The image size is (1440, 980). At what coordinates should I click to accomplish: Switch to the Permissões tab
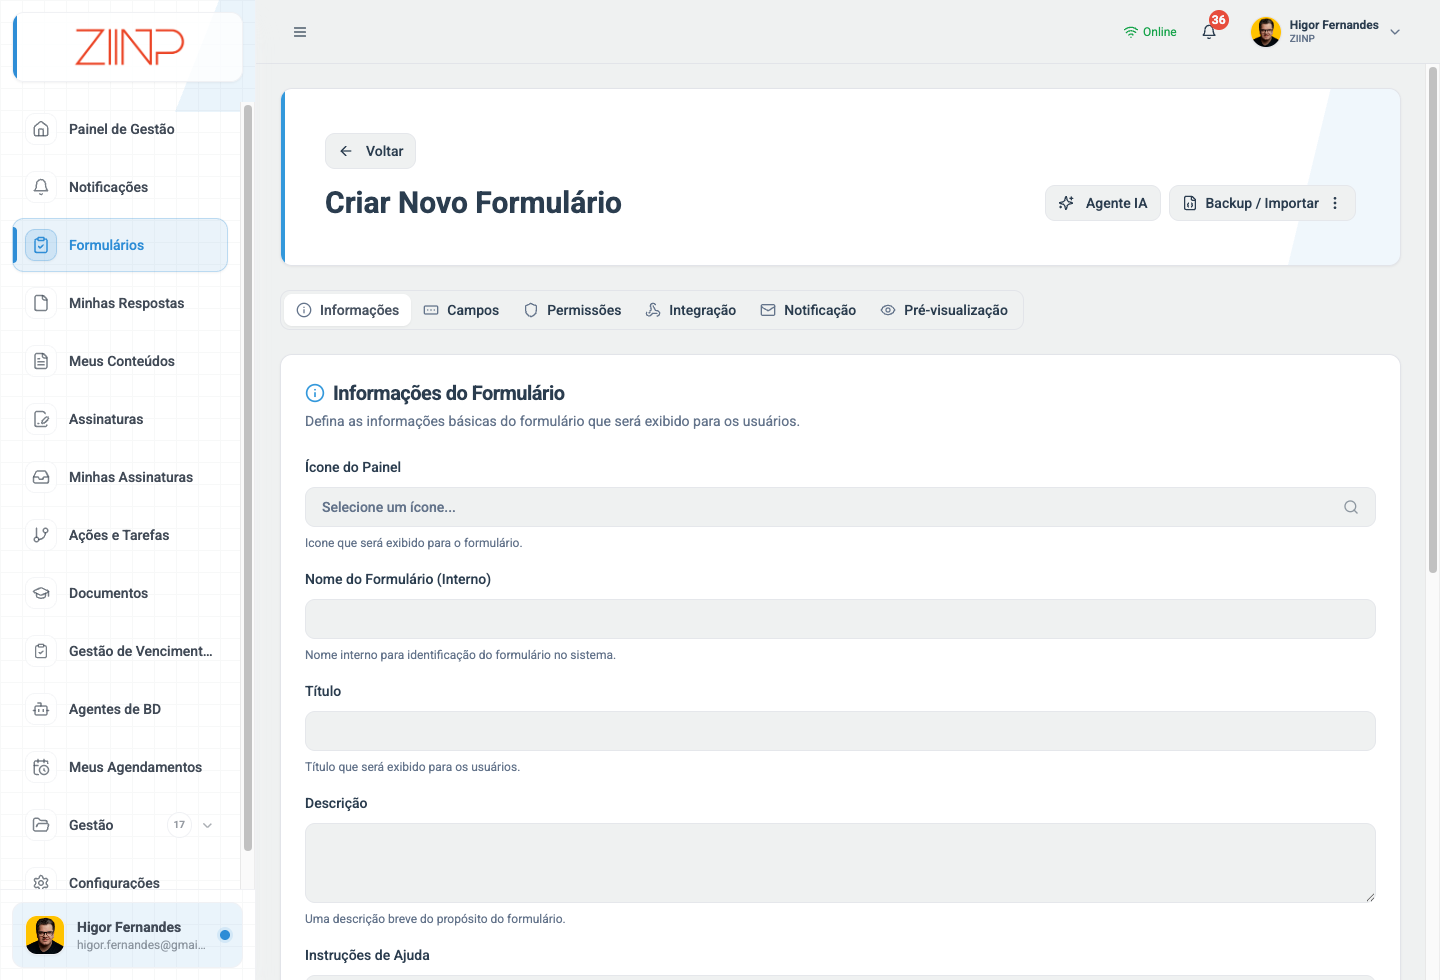click(x=573, y=310)
